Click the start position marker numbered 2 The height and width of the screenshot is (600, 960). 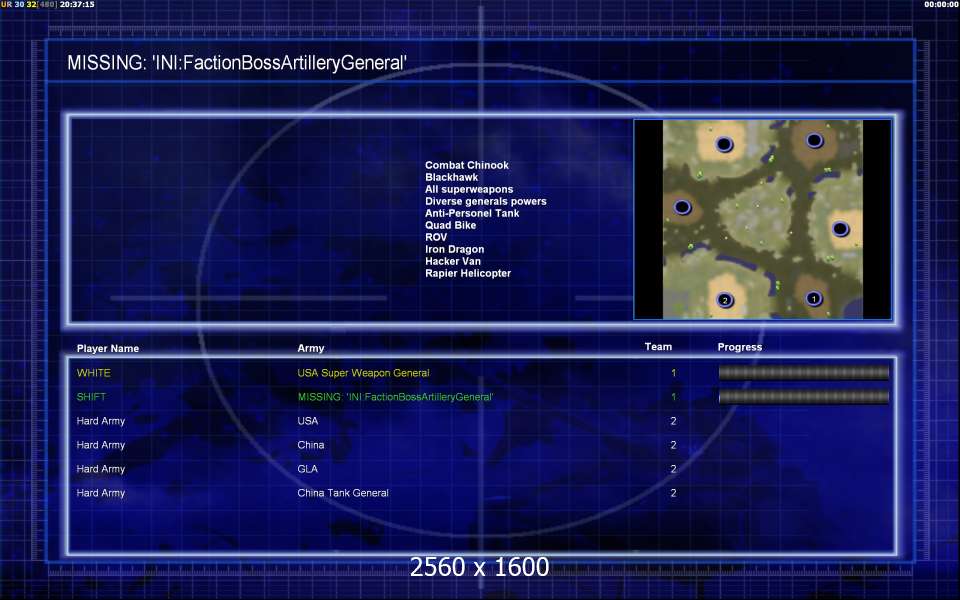point(725,300)
